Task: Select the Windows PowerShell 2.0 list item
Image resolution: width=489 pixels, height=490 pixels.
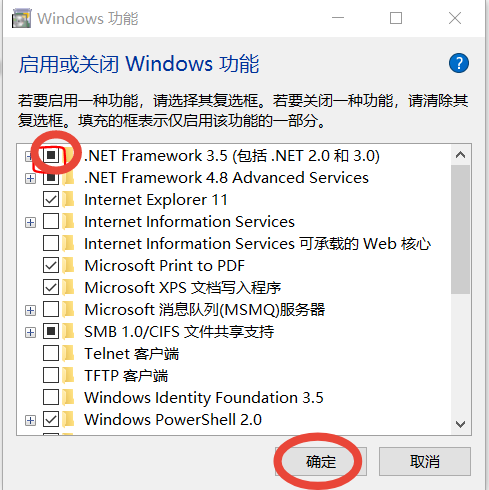Action: click(173, 420)
